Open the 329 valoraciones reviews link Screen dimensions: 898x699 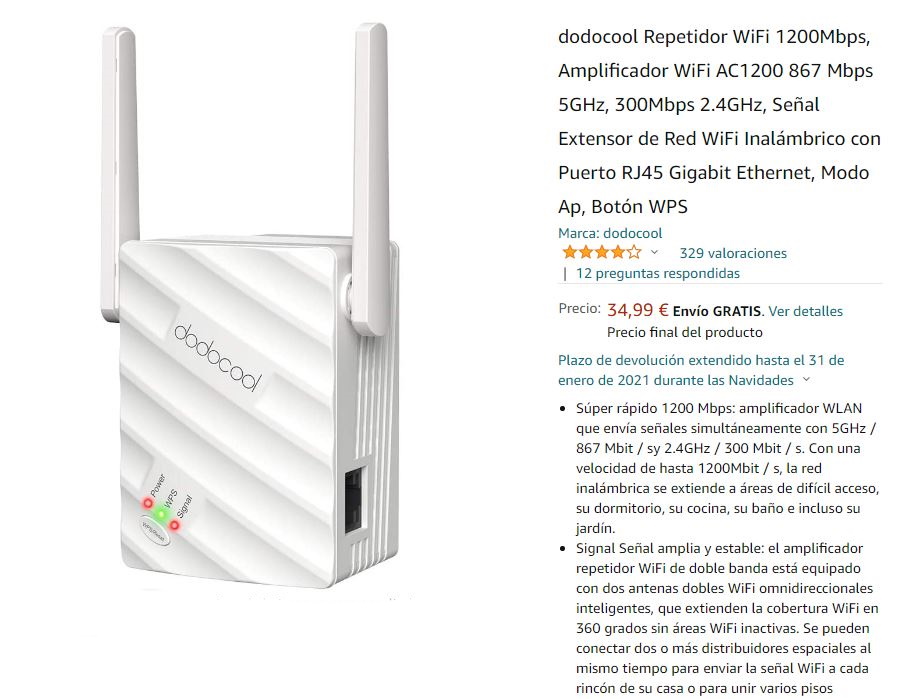733,253
